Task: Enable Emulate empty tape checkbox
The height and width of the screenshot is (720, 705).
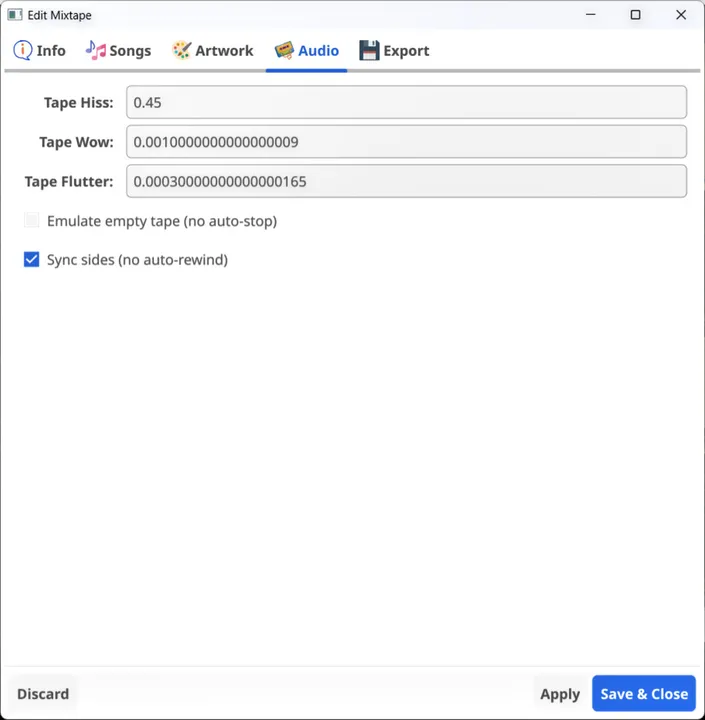Action: [32, 220]
